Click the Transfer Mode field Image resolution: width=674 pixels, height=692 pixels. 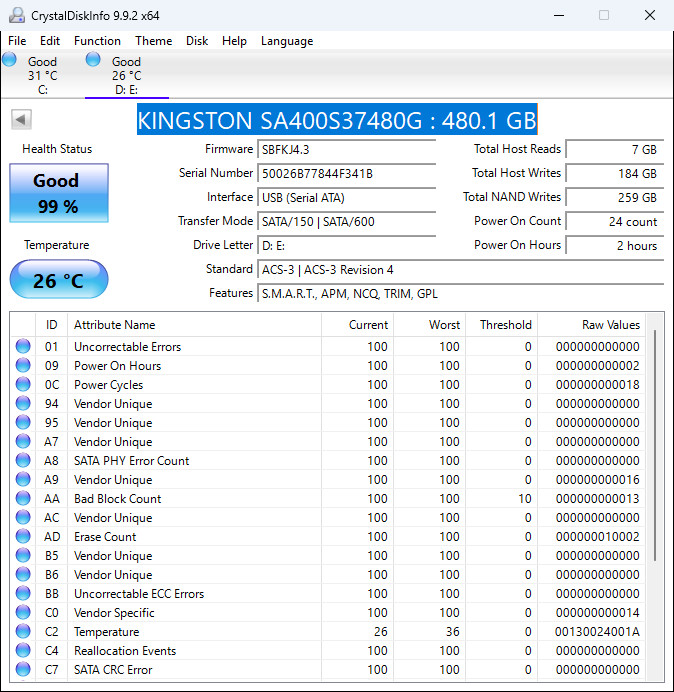(346, 222)
